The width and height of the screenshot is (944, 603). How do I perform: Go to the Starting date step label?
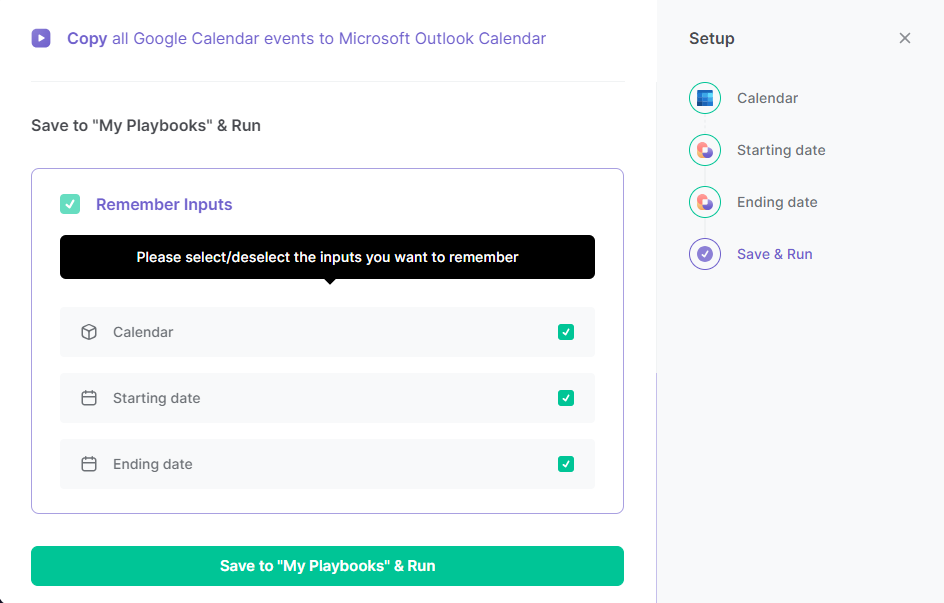pos(781,150)
